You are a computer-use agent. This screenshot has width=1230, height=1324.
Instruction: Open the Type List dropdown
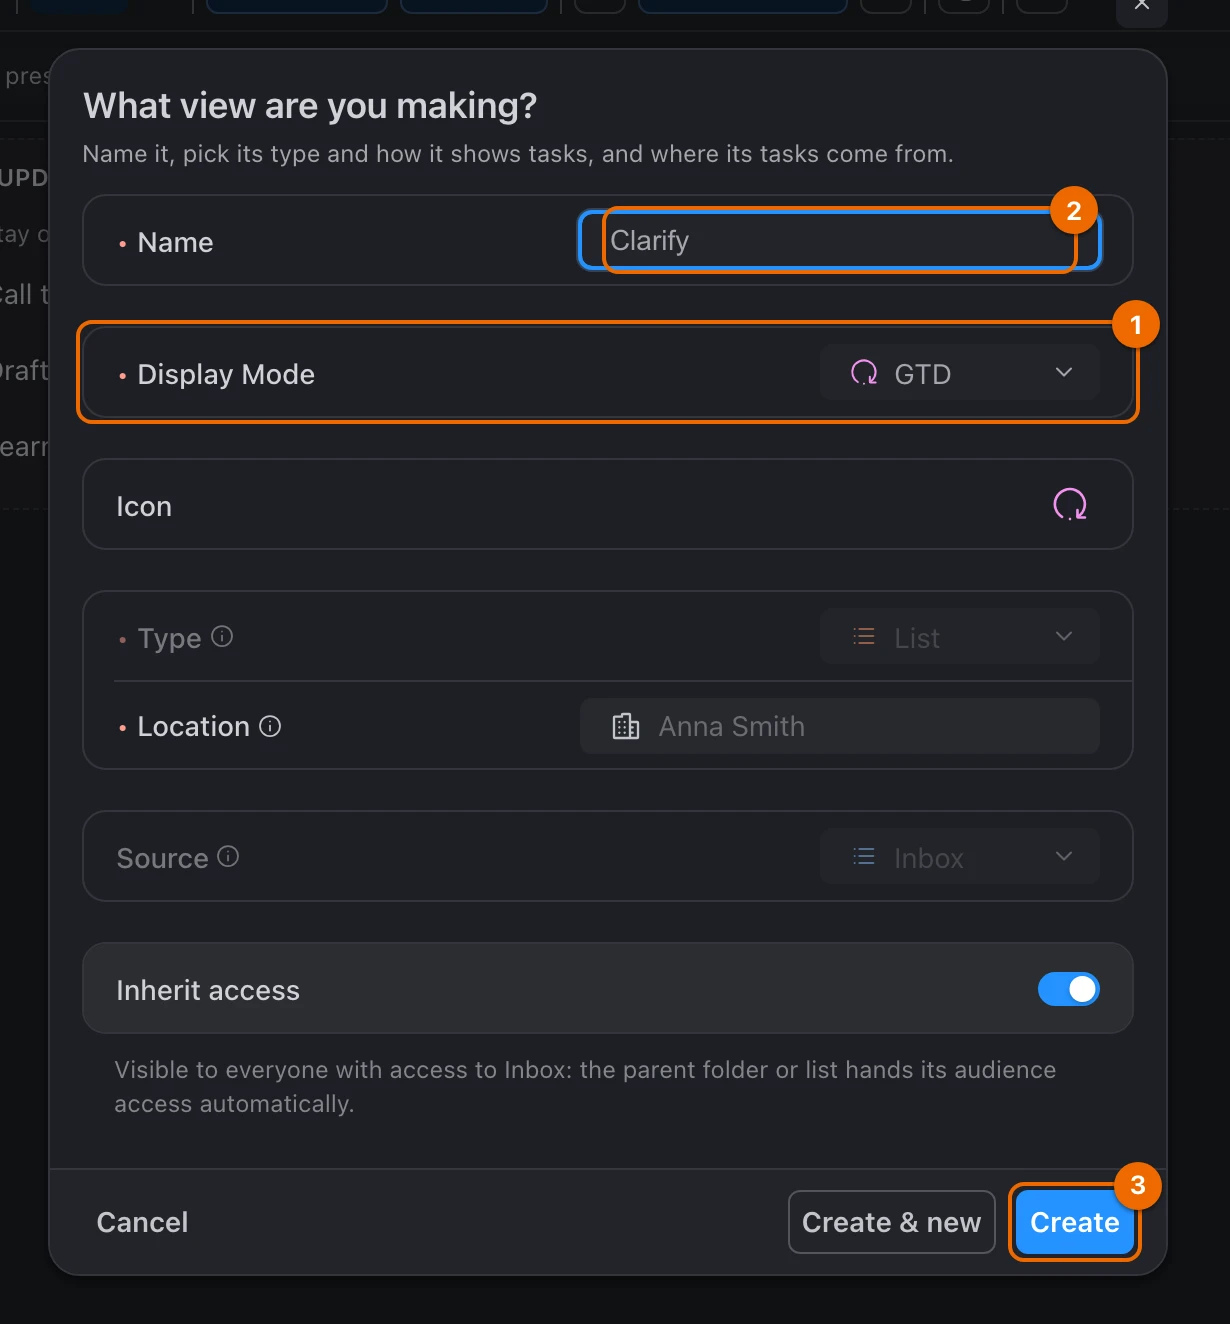click(959, 637)
